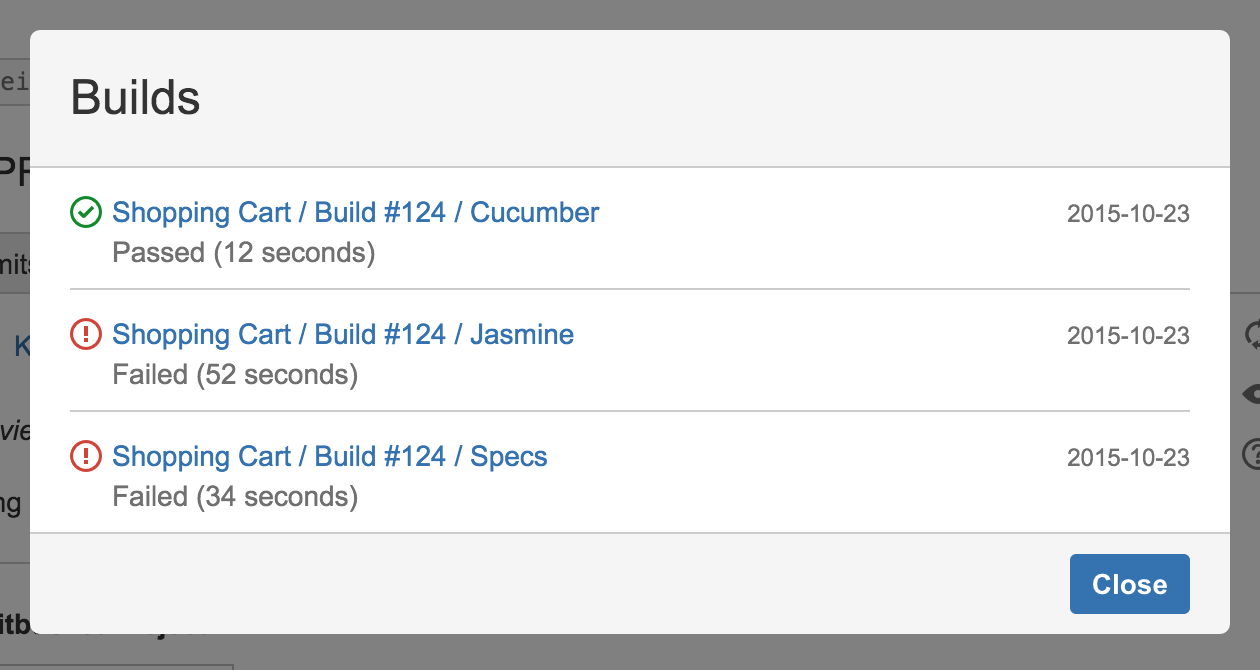Image resolution: width=1260 pixels, height=670 pixels.
Task: Open Shopping Cart Build #124 Cucumber link
Action: click(355, 212)
